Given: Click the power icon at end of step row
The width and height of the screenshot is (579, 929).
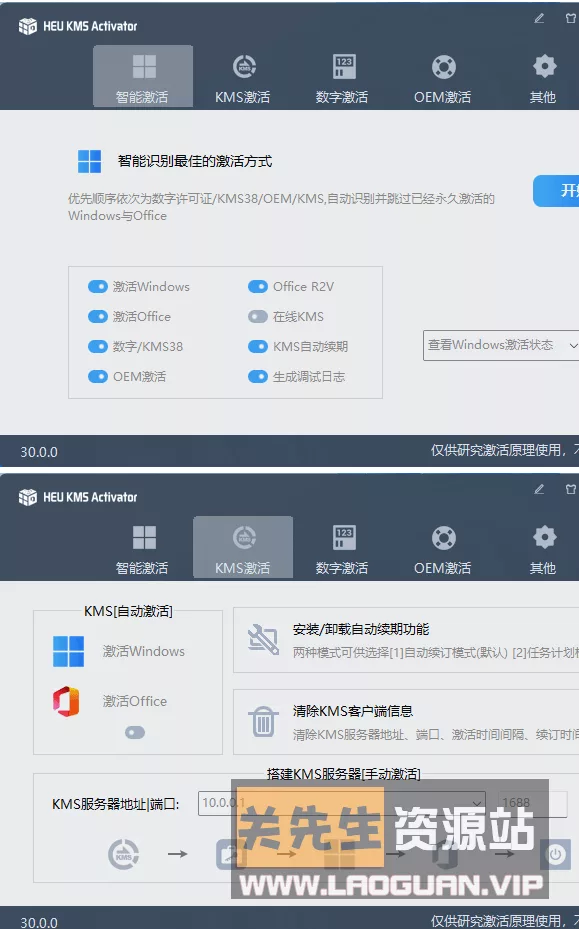Looking at the screenshot, I should (555, 854).
